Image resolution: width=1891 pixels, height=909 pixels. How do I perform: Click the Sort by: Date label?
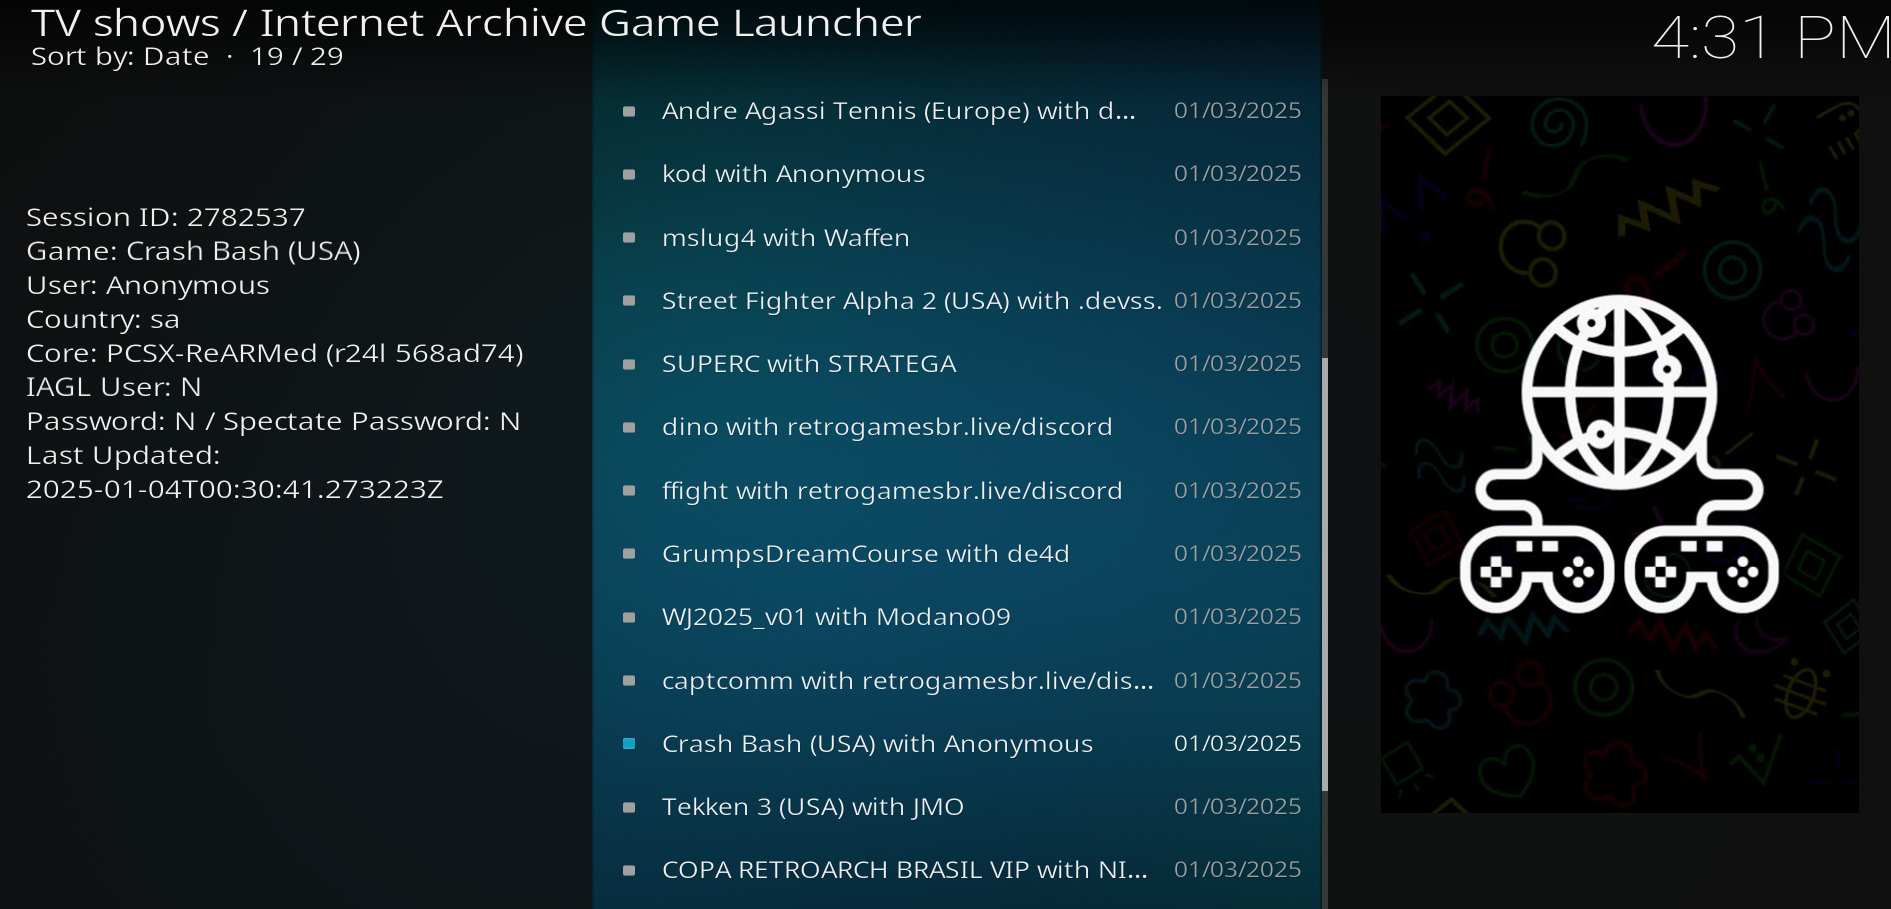pyautogui.click(x=120, y=57)
